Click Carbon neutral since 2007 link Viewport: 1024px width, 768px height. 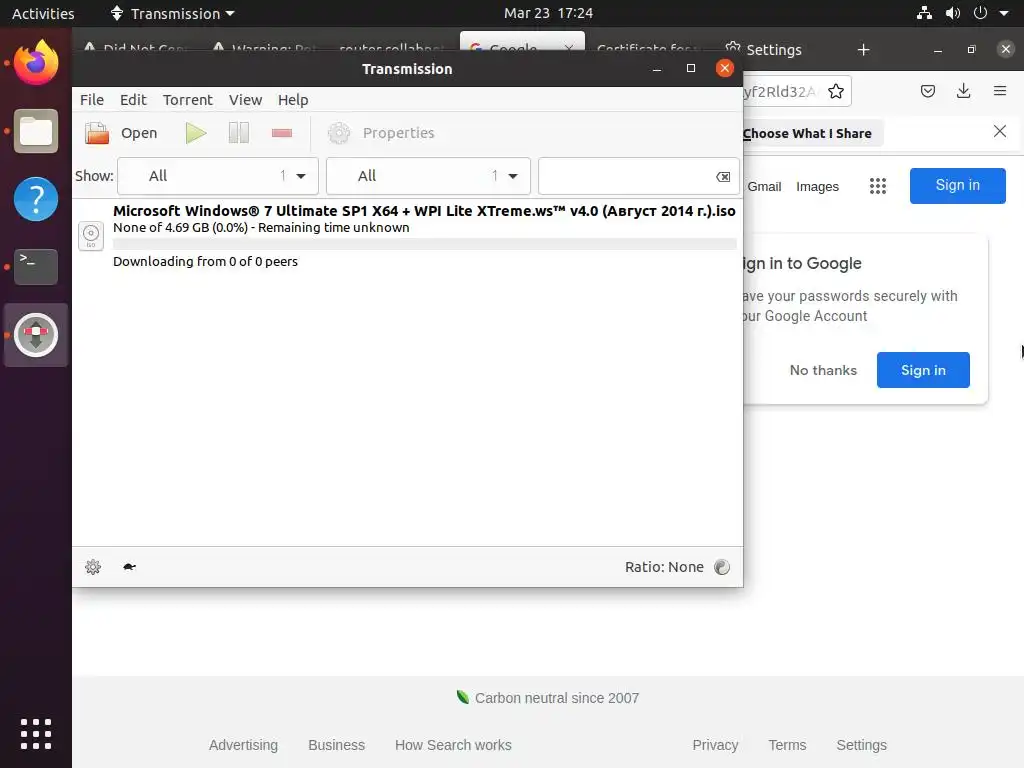click(x=547, y=698)
